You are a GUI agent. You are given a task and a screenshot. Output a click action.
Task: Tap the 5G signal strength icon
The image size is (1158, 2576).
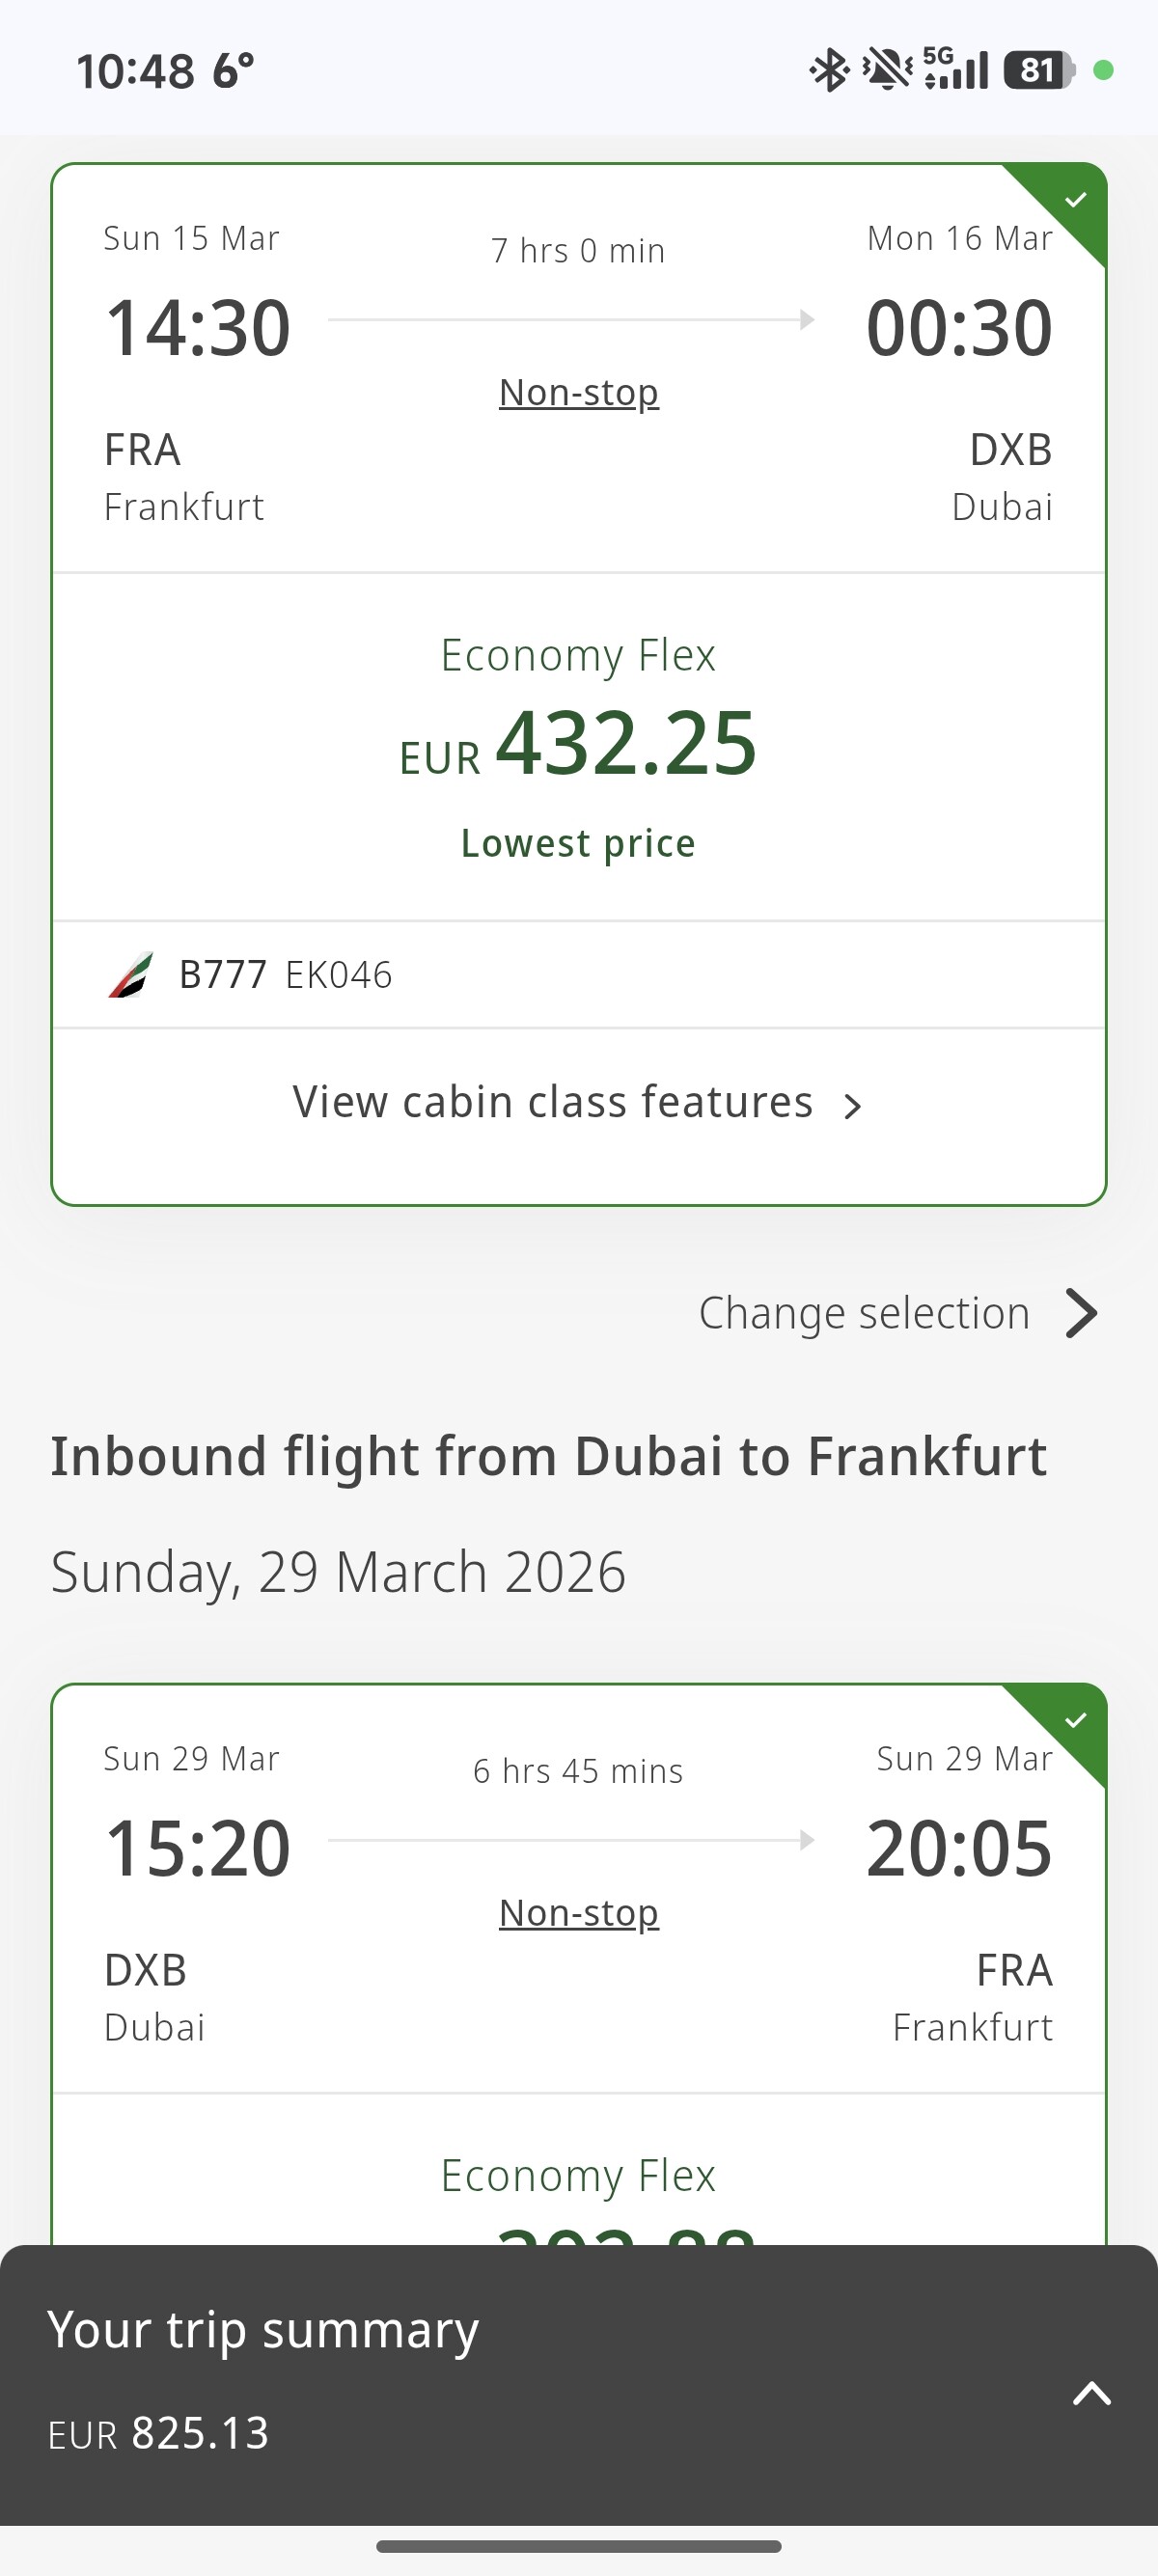click(x=955, y=69)
